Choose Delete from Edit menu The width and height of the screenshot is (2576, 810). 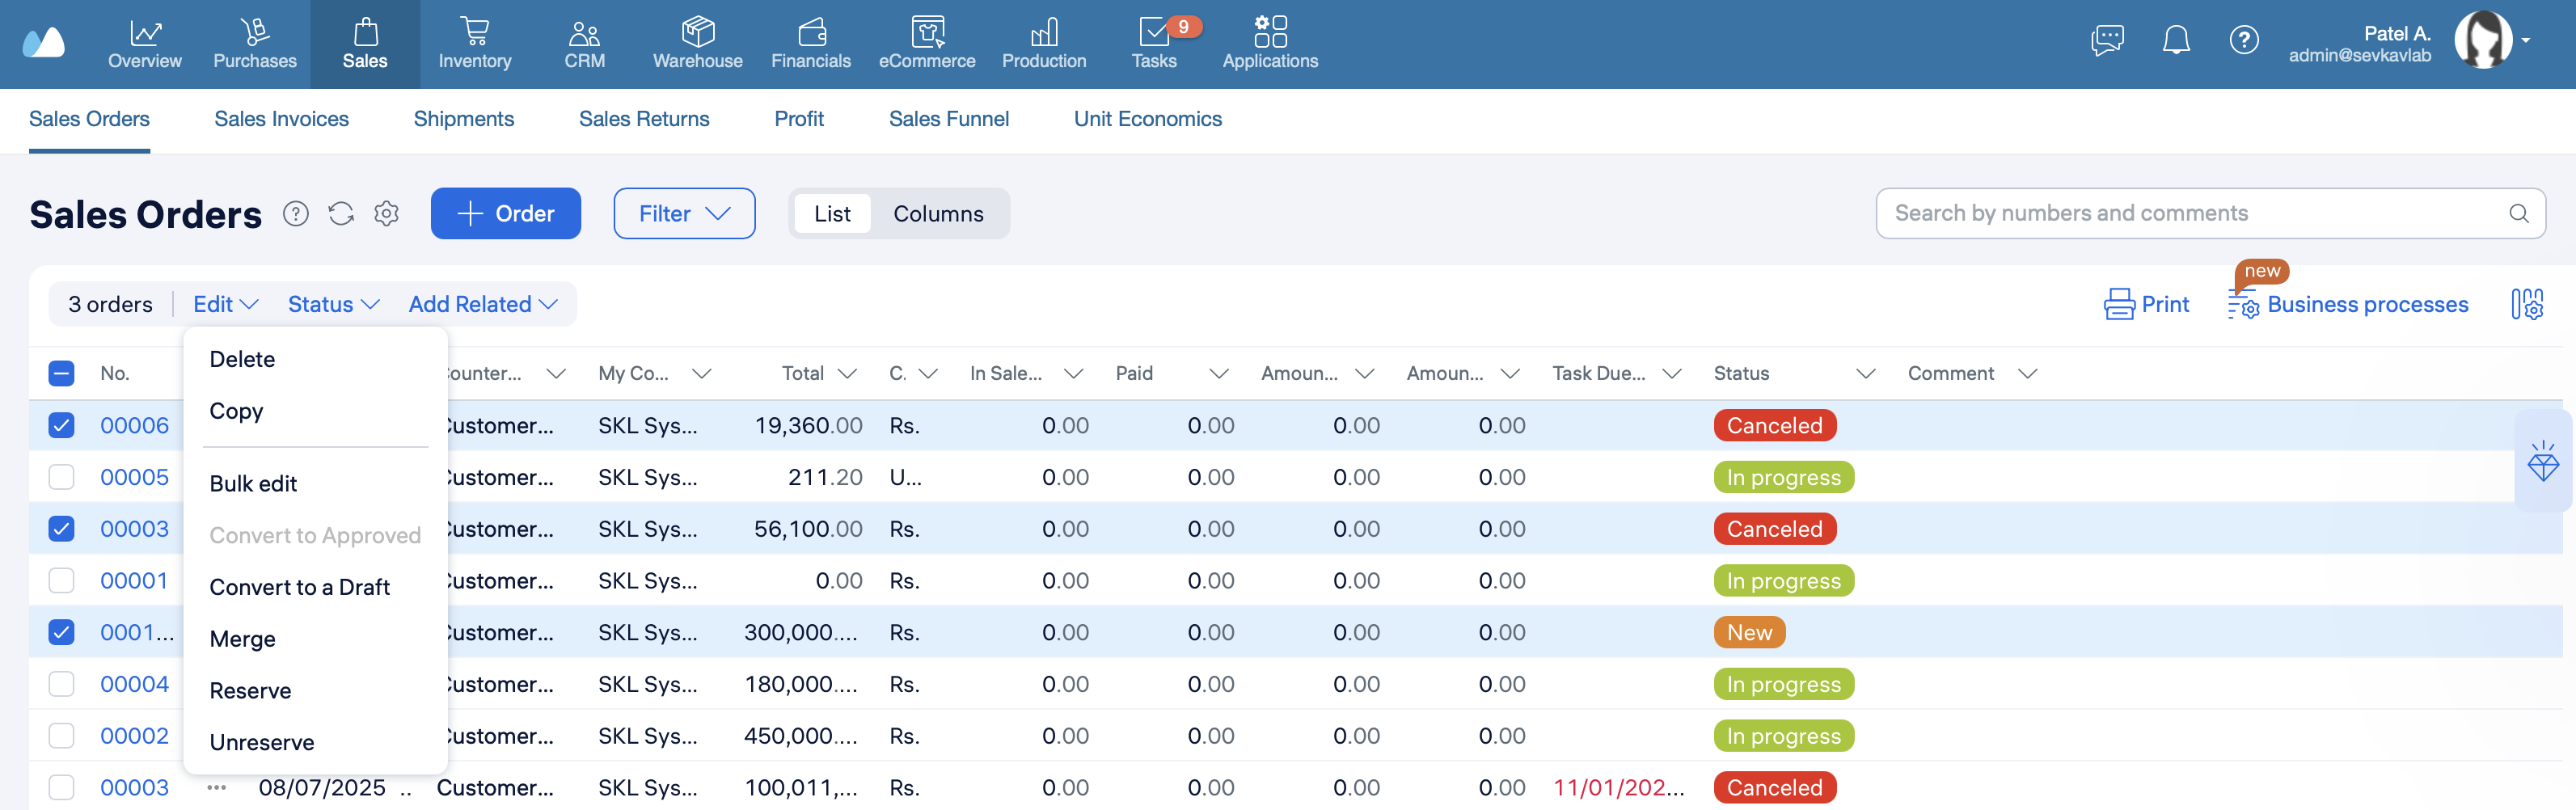coord(242,359)
